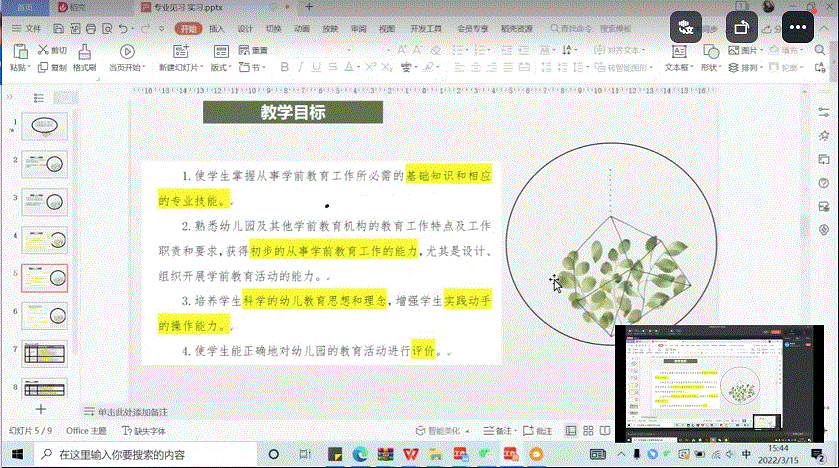Click the Paste clipboard icon
Screen dimensions: 839x468
(x=20, y=51)
